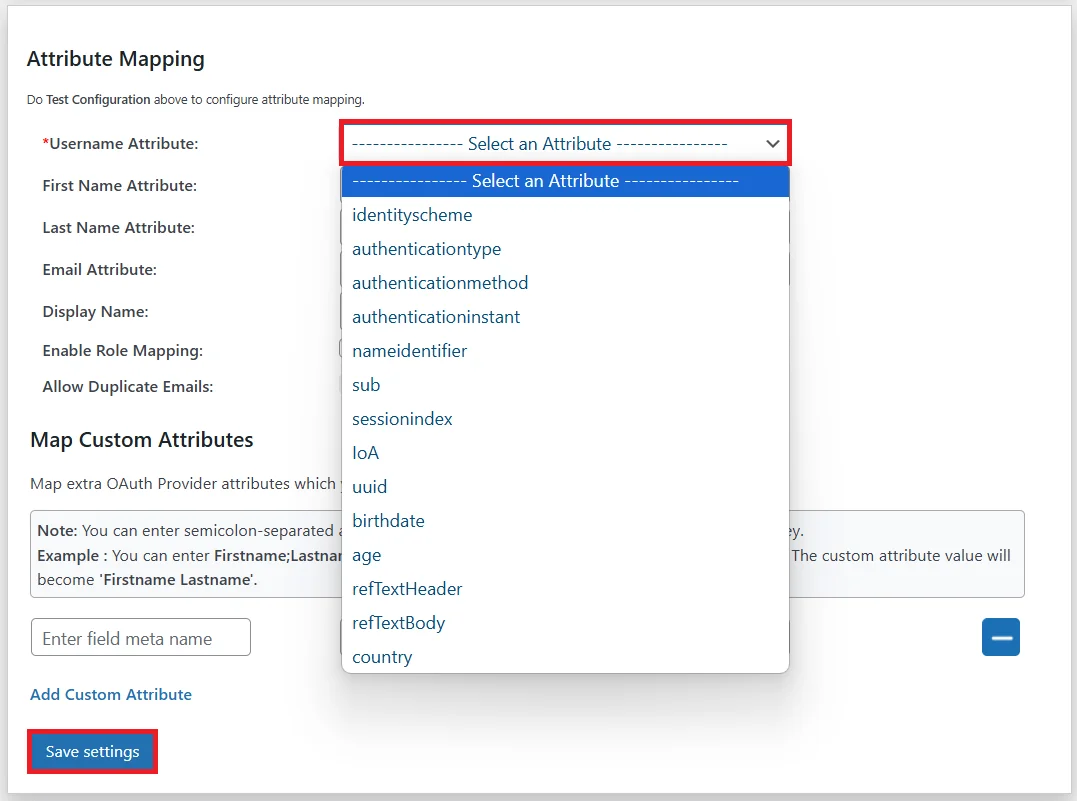
Task: Pick IoA attribute option
Action: (565, 453)
